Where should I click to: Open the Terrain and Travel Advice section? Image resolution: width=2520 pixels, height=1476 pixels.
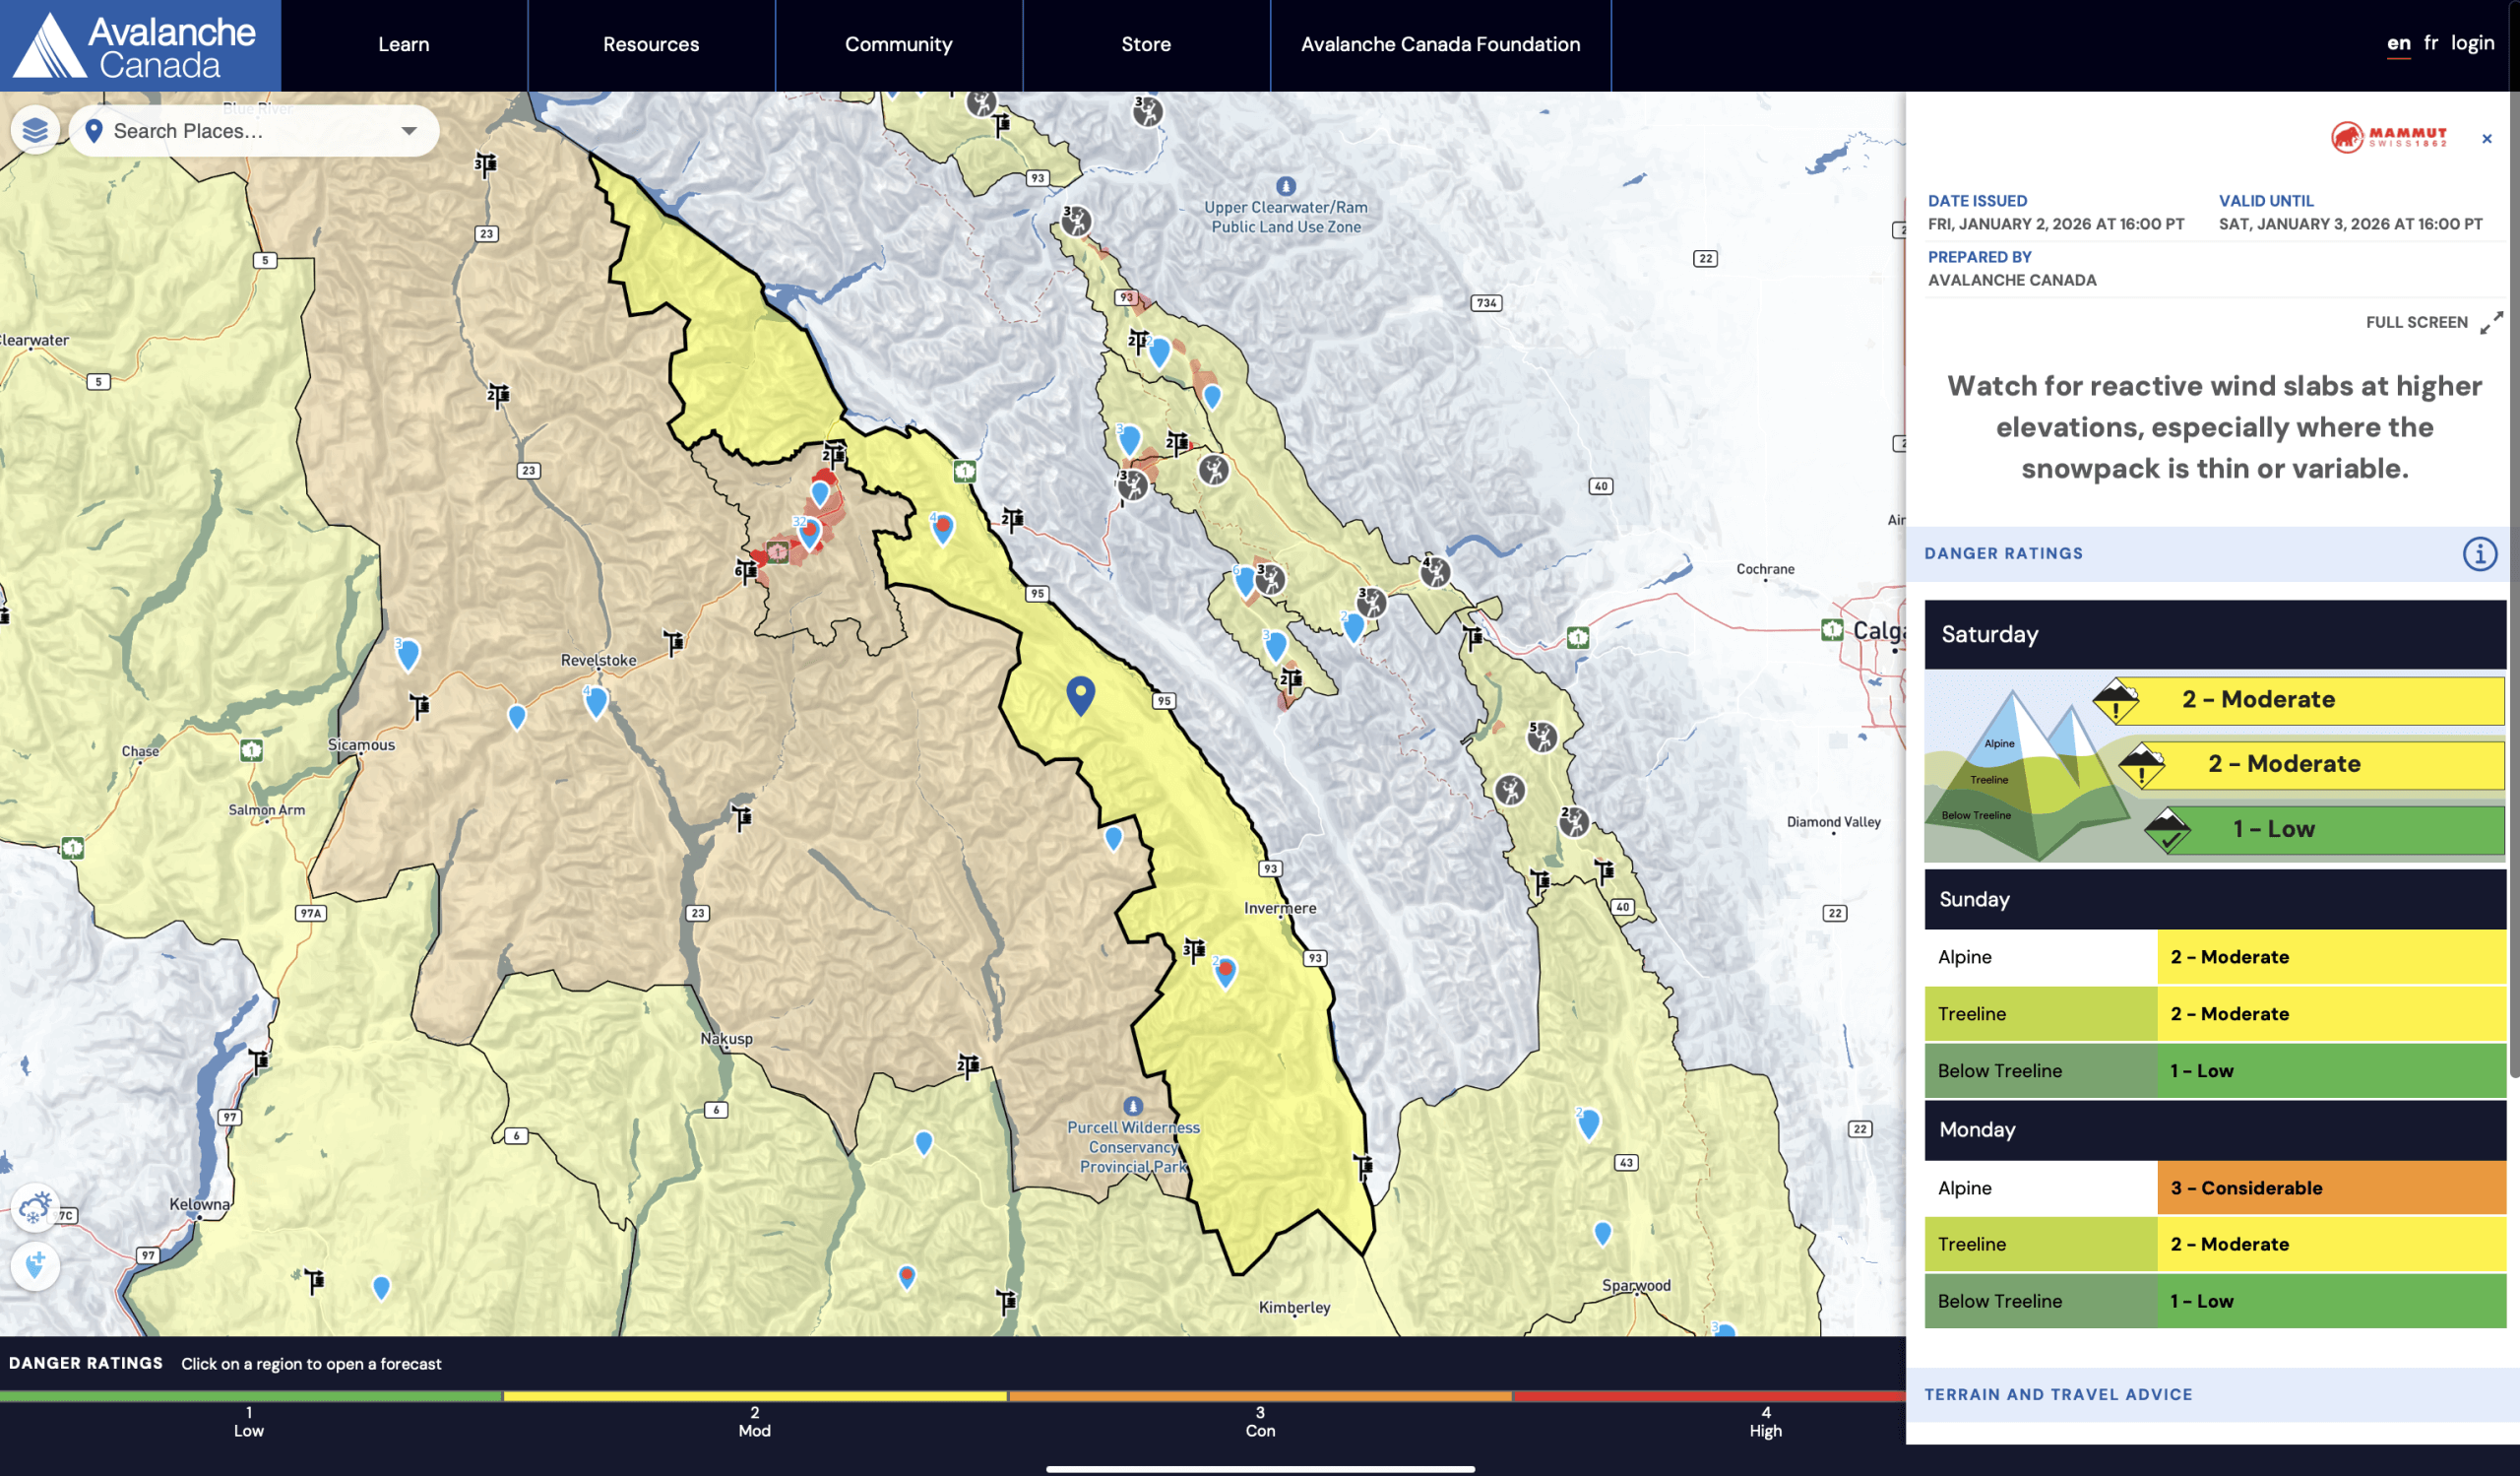click(2058, 1394)
